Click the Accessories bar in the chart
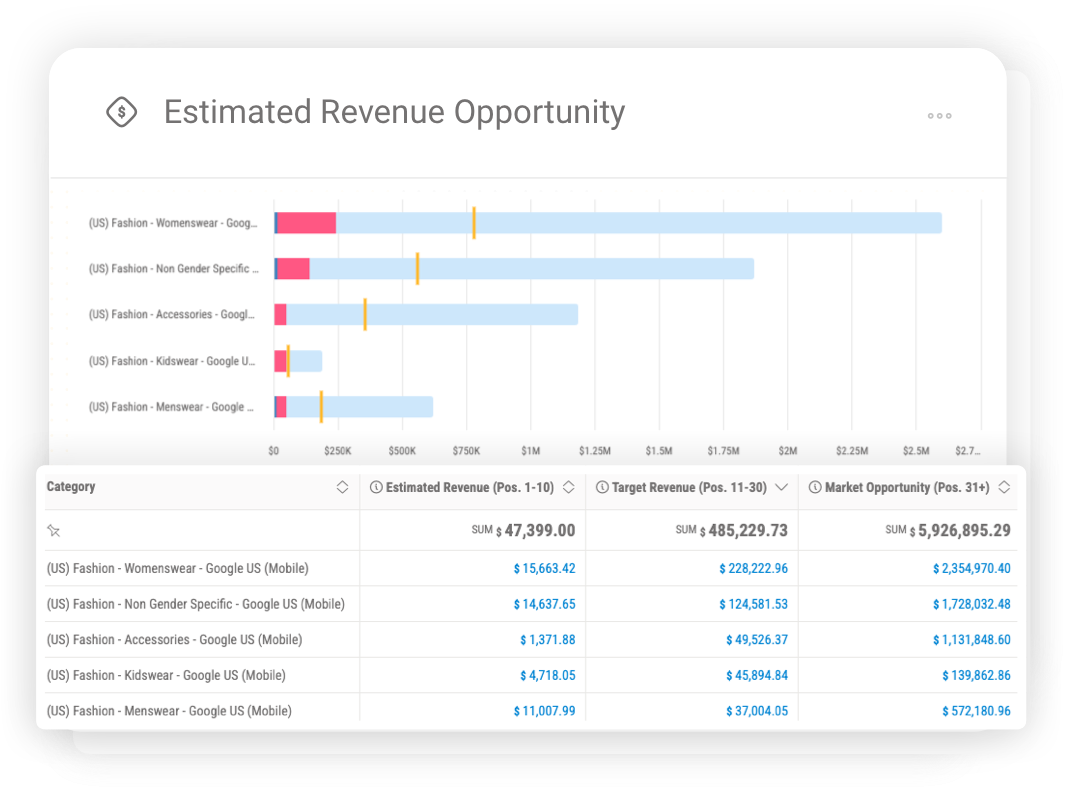The image size is (1074, 794). pyautogui.click(x=430, y=314)
